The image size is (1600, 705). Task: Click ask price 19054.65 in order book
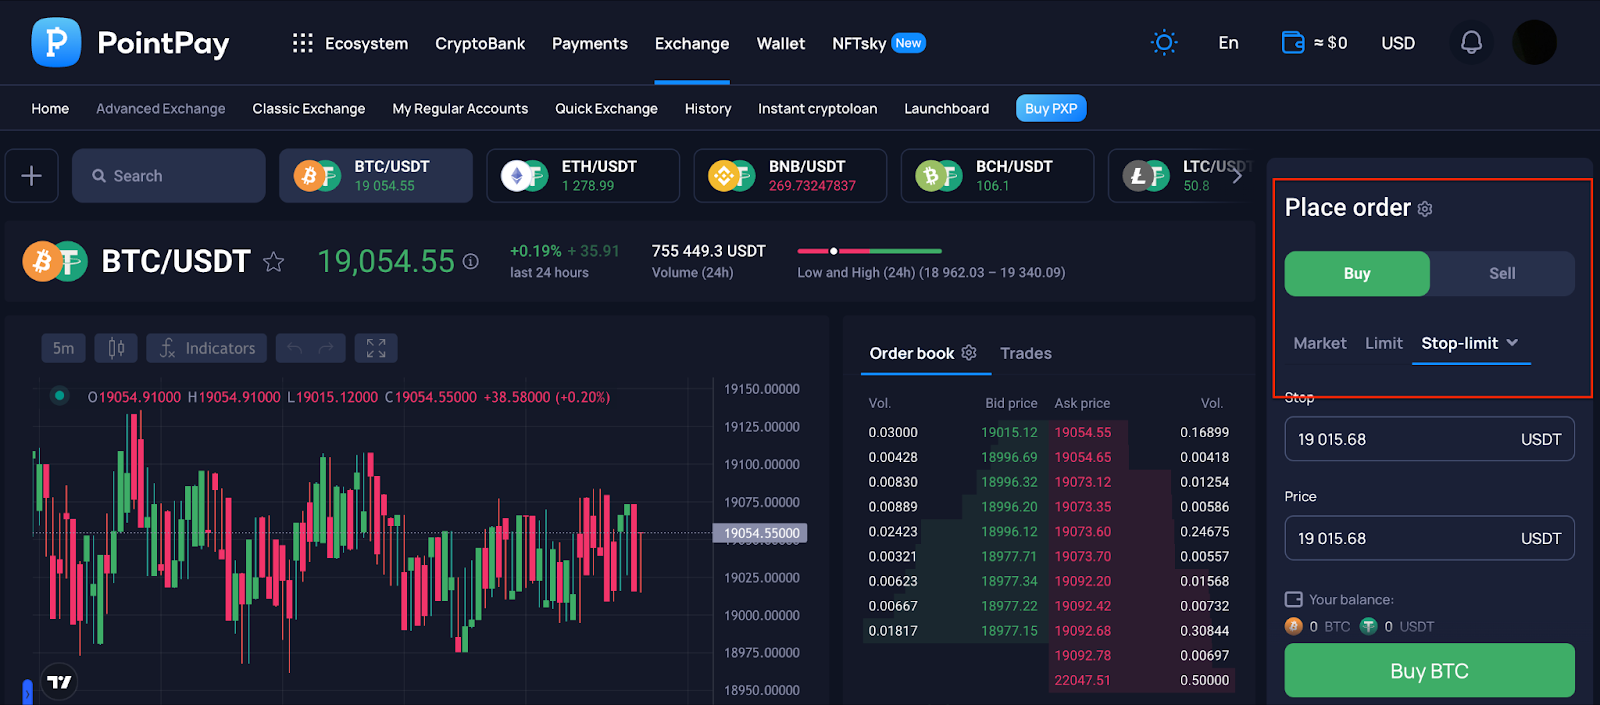(x=1083, y=457)
